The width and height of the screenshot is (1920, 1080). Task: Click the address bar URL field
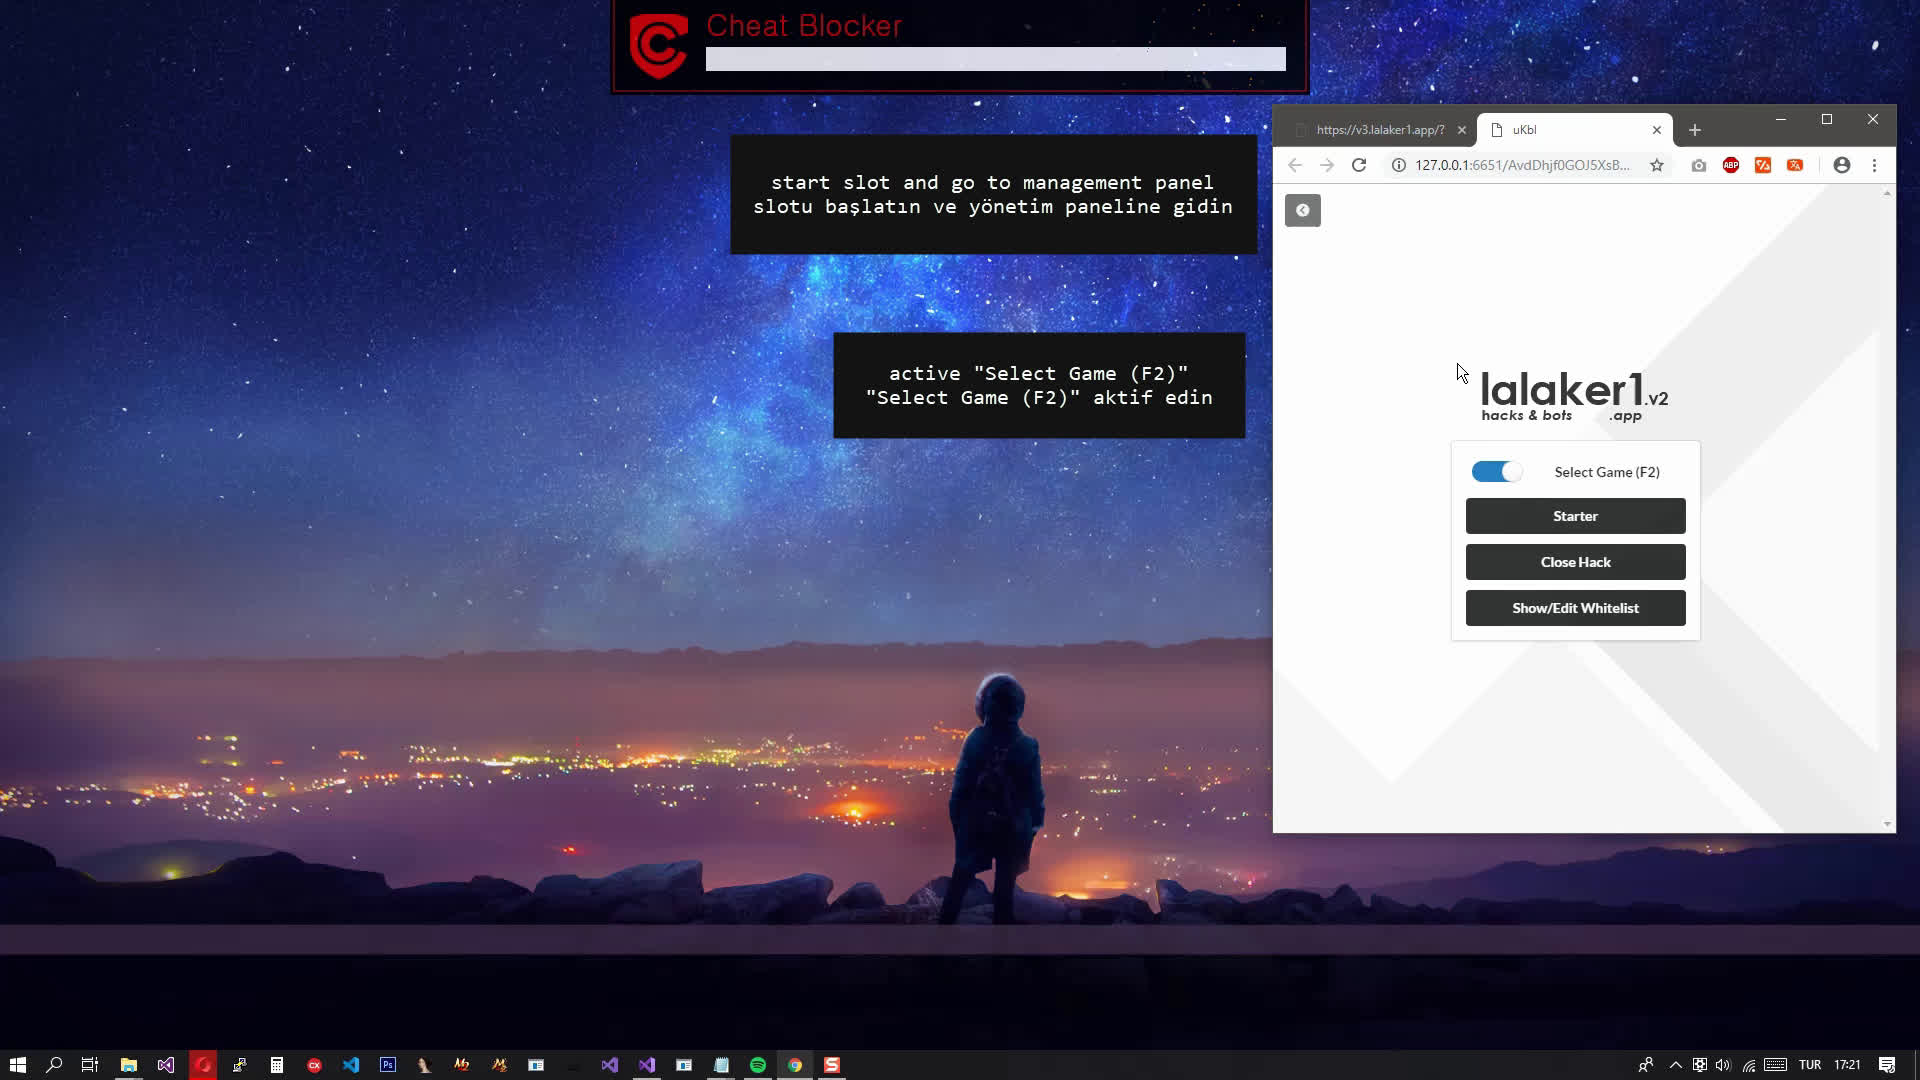[x=1520, y=166]
